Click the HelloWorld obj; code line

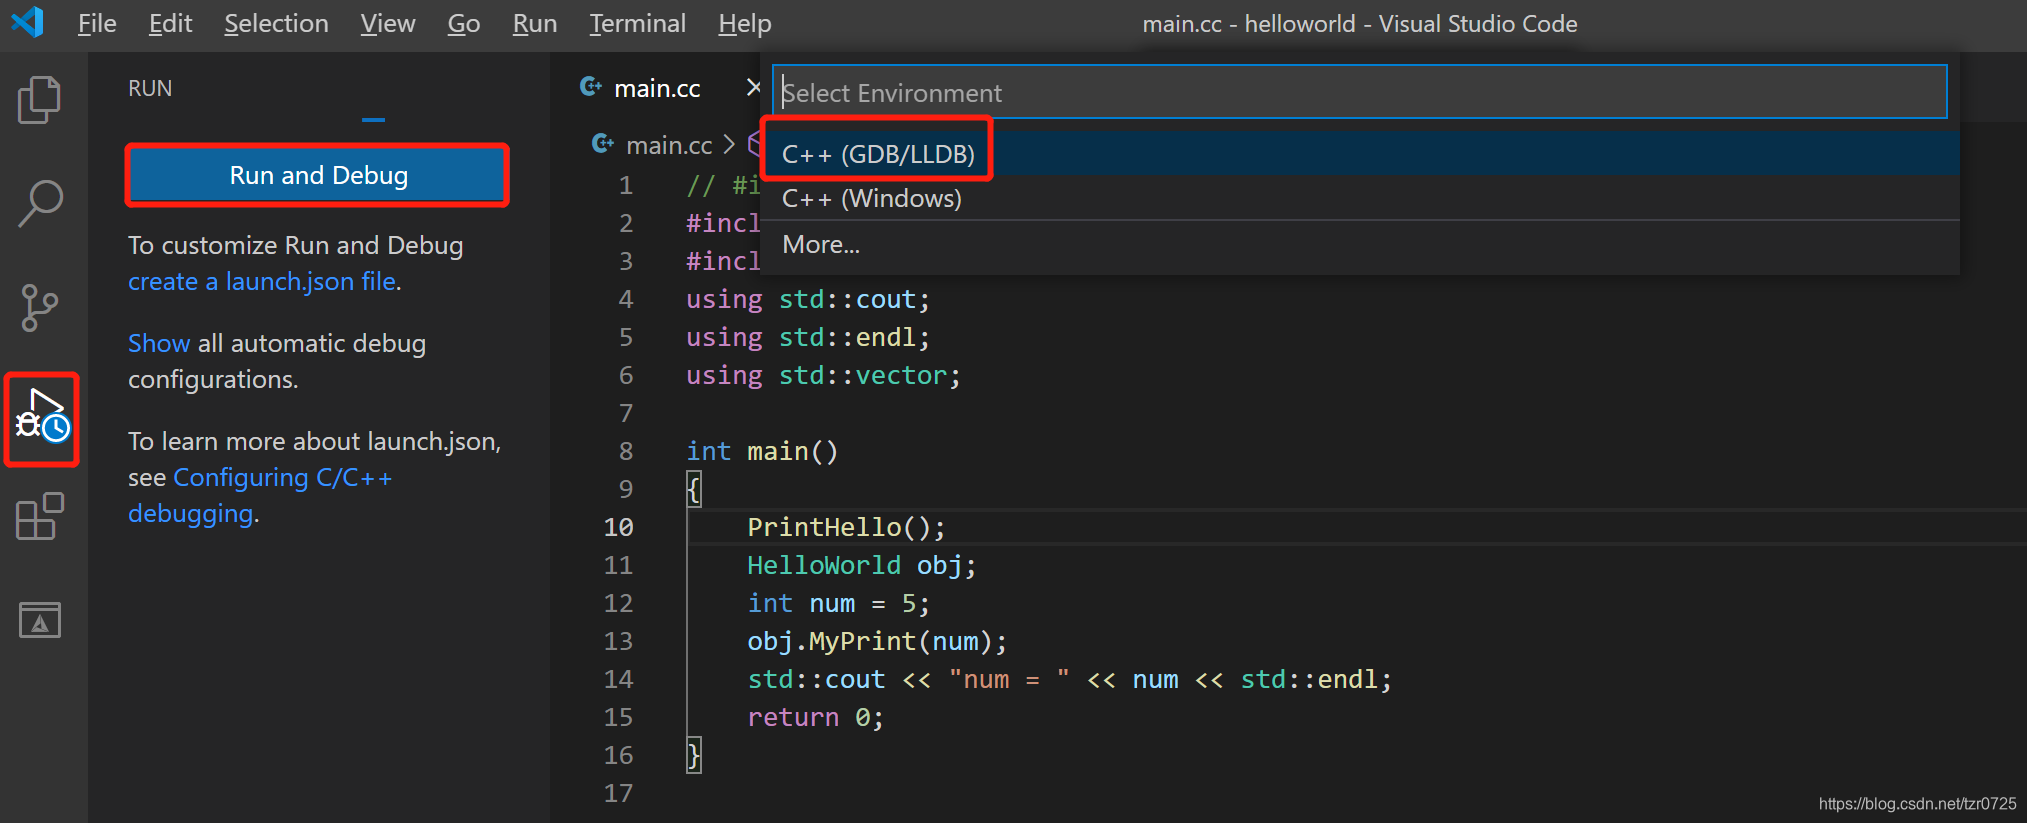861,565
